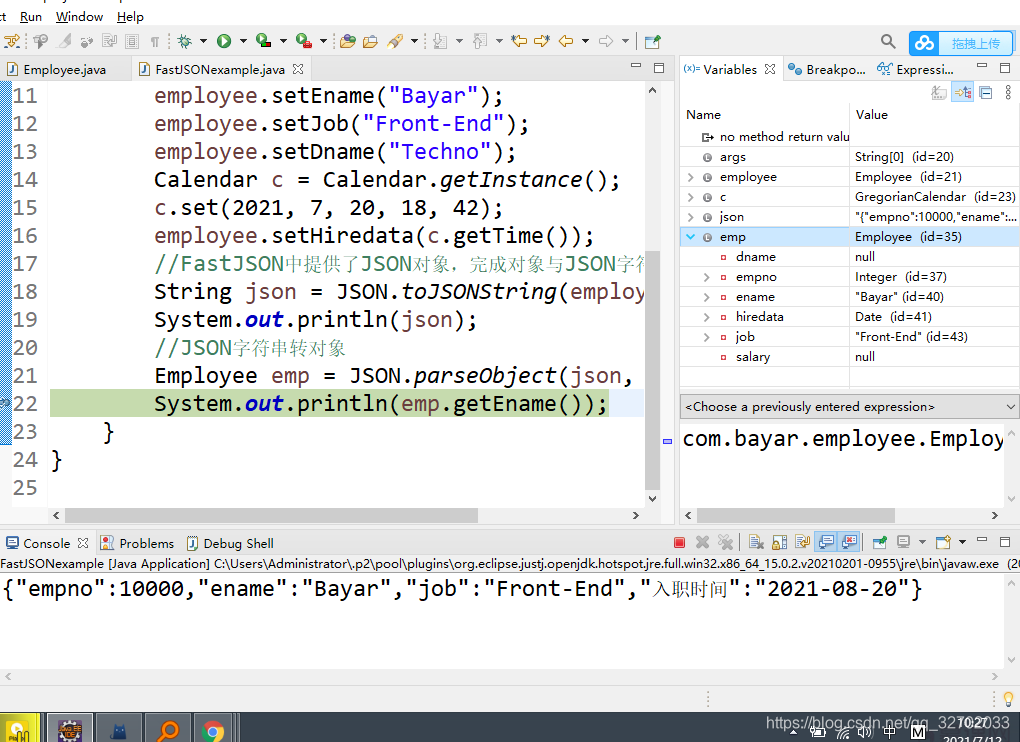Screen dimensions: 1020x742
Task: Click the editor horizontal scrollbar
Action: coord(272,516)
